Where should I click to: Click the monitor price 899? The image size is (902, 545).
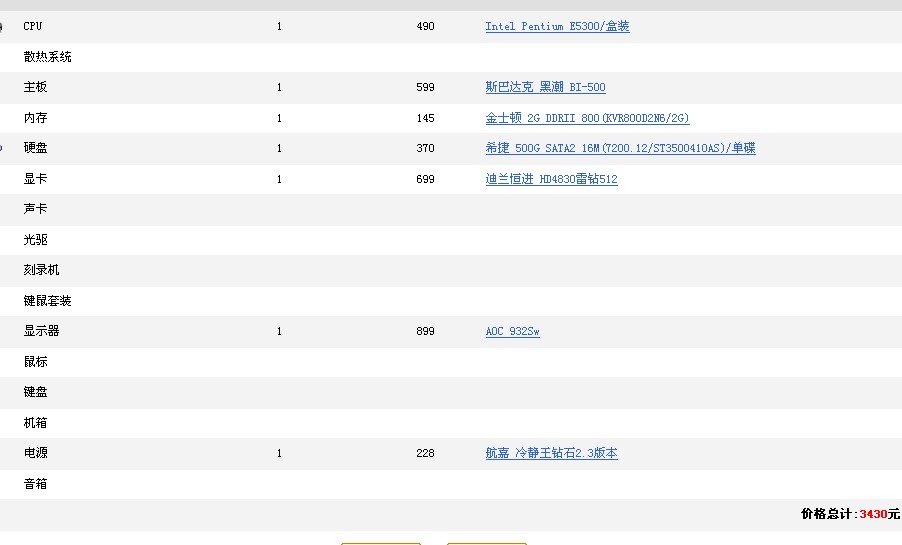click(x=425, y=331)
